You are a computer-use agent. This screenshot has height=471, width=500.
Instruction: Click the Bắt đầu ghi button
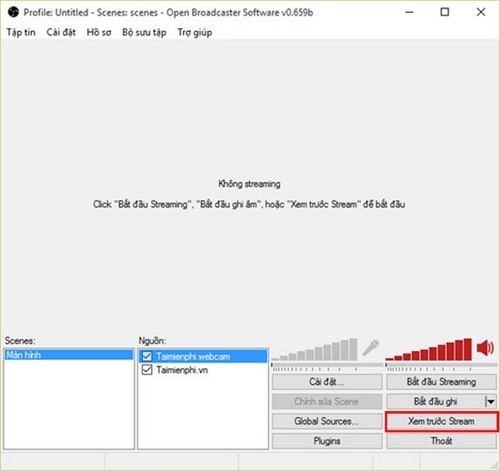[x=436, y=402]
